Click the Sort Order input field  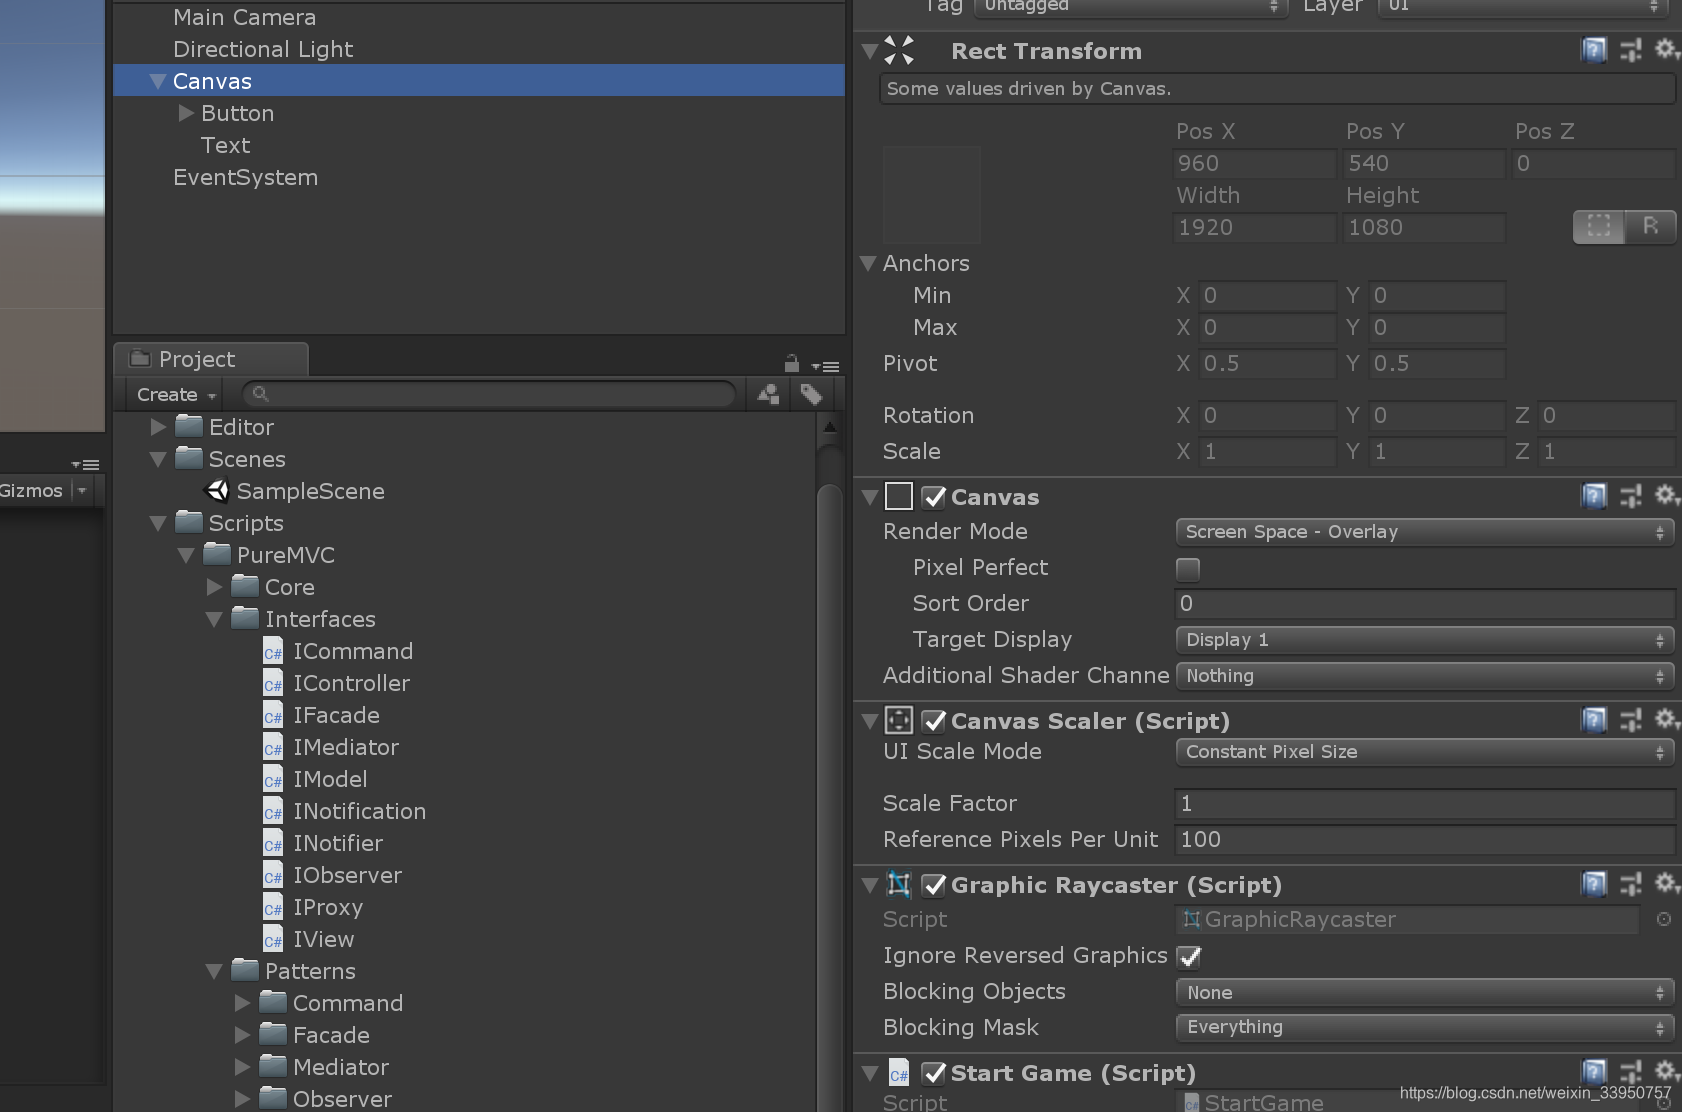(x=1425, y=604)
